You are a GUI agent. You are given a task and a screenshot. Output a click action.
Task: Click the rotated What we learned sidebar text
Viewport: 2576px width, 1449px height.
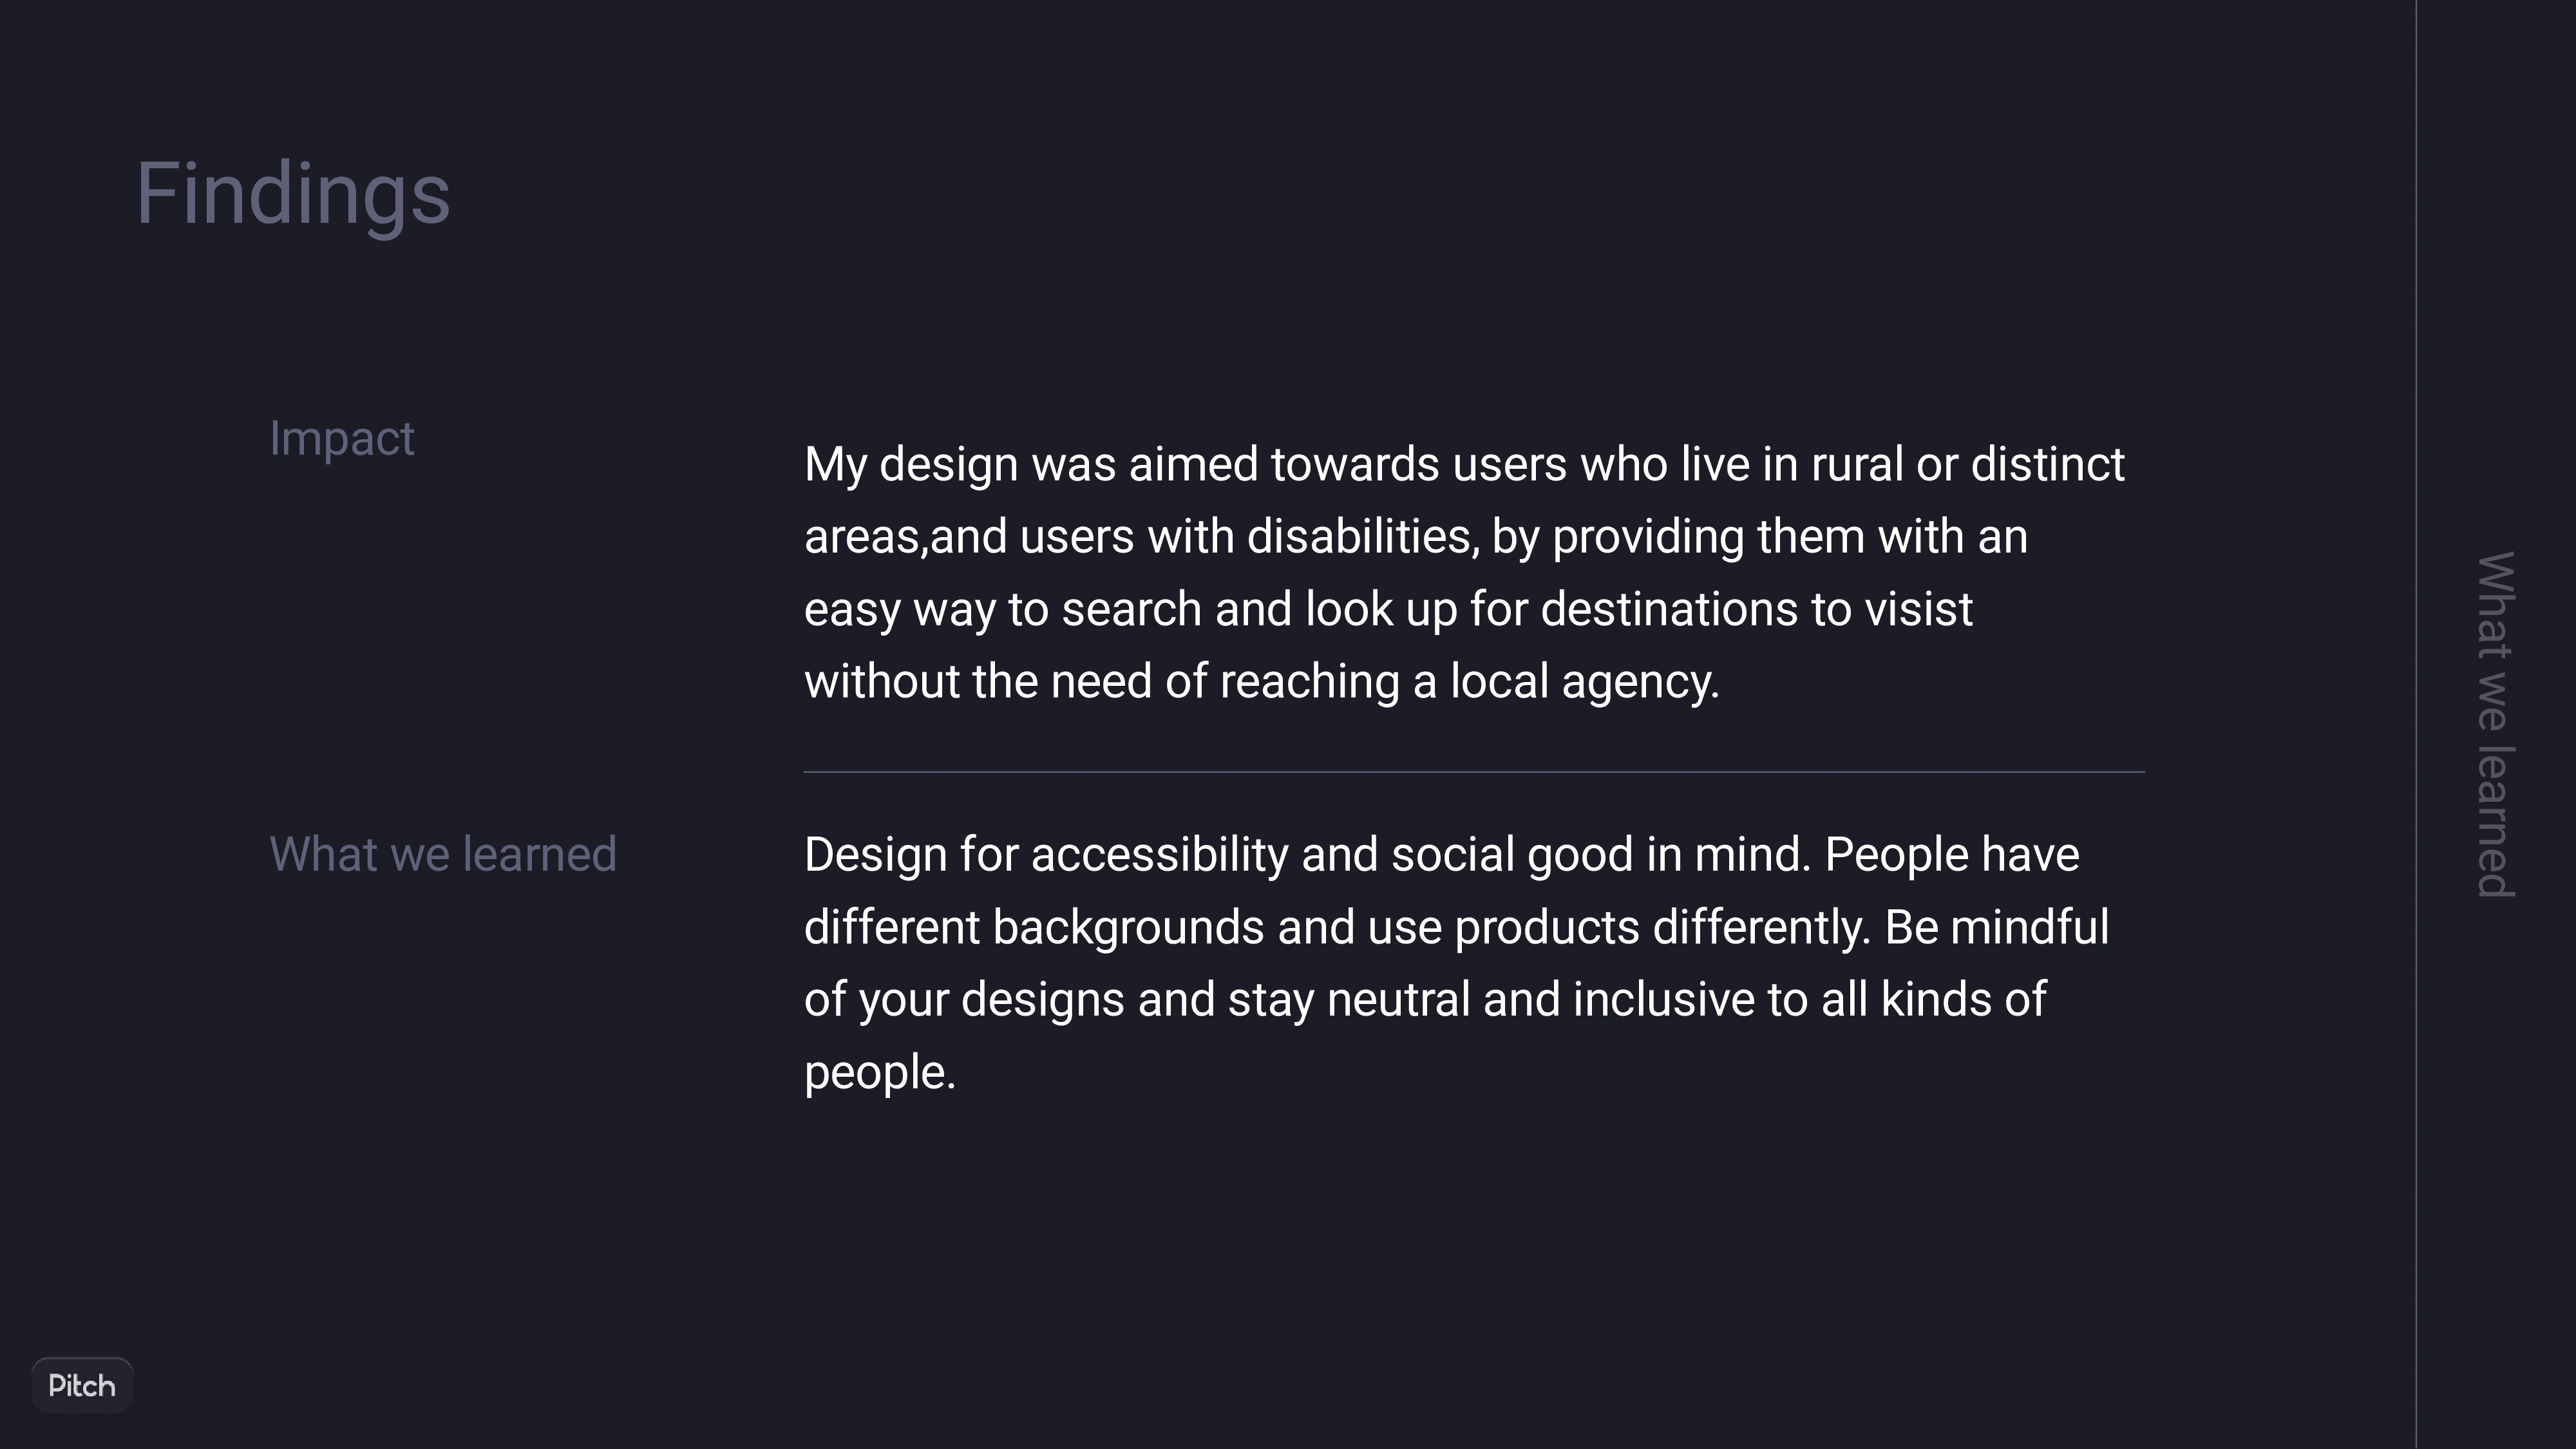coord(2495,725)
